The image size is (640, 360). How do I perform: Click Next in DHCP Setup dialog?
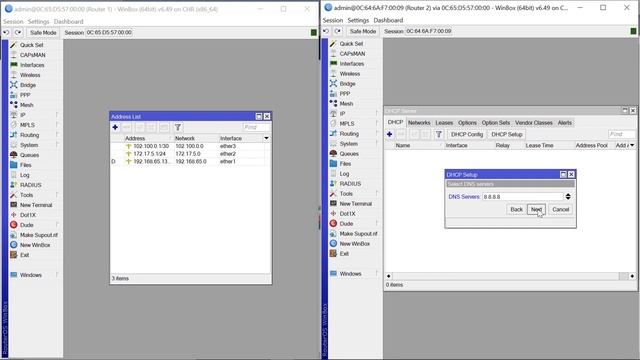(x=536, y=209)
